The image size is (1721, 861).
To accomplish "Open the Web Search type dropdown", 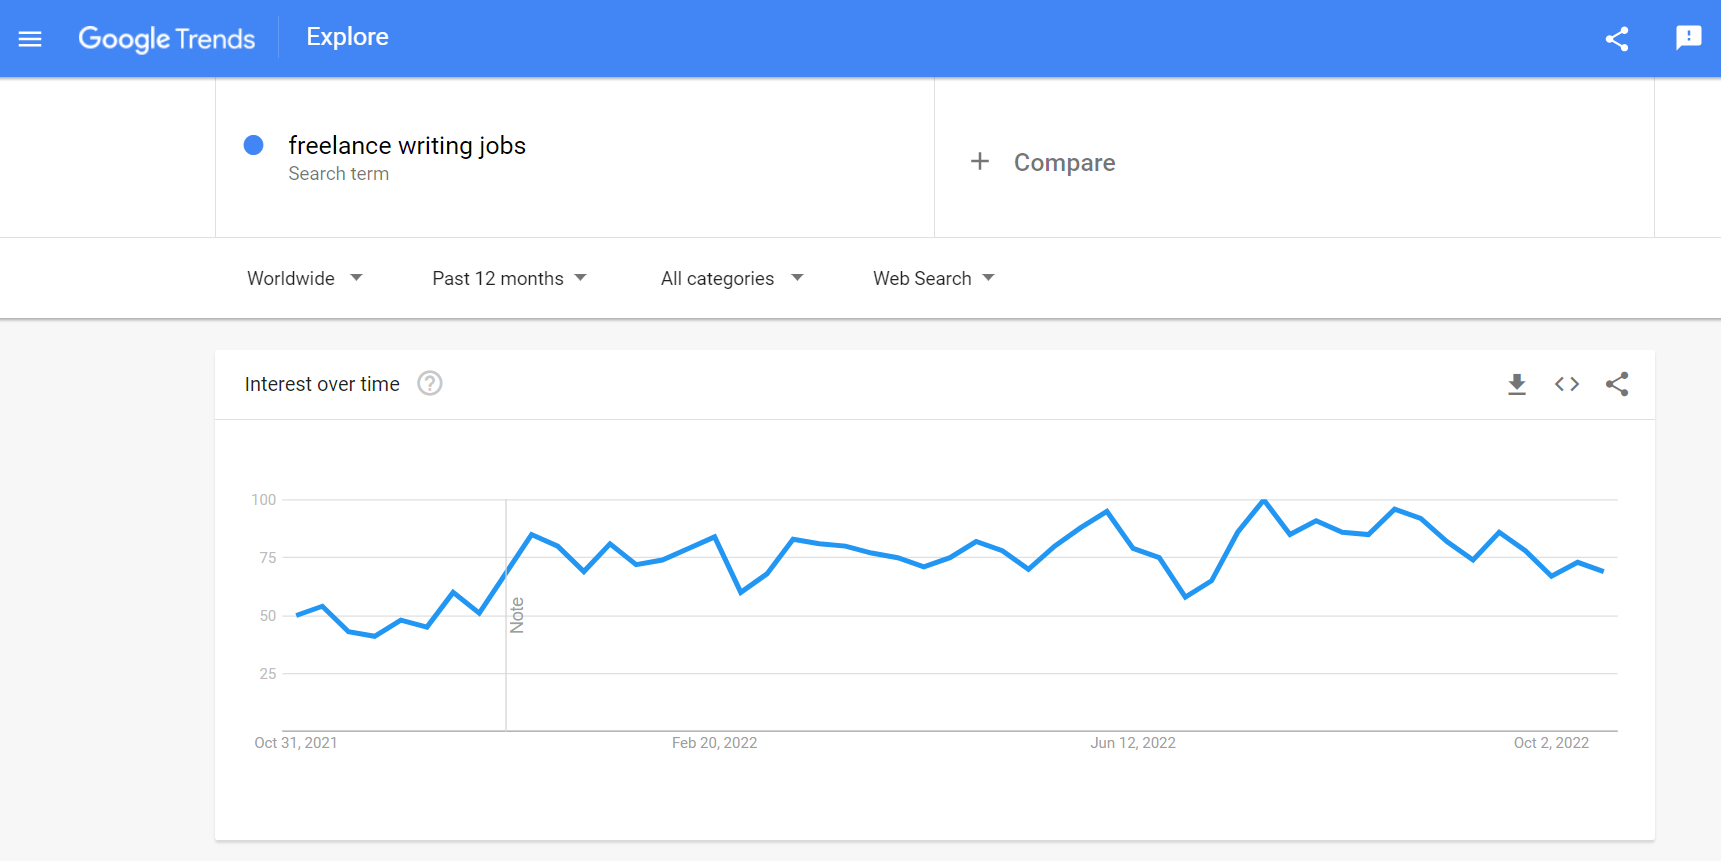I will click(933, 278).
